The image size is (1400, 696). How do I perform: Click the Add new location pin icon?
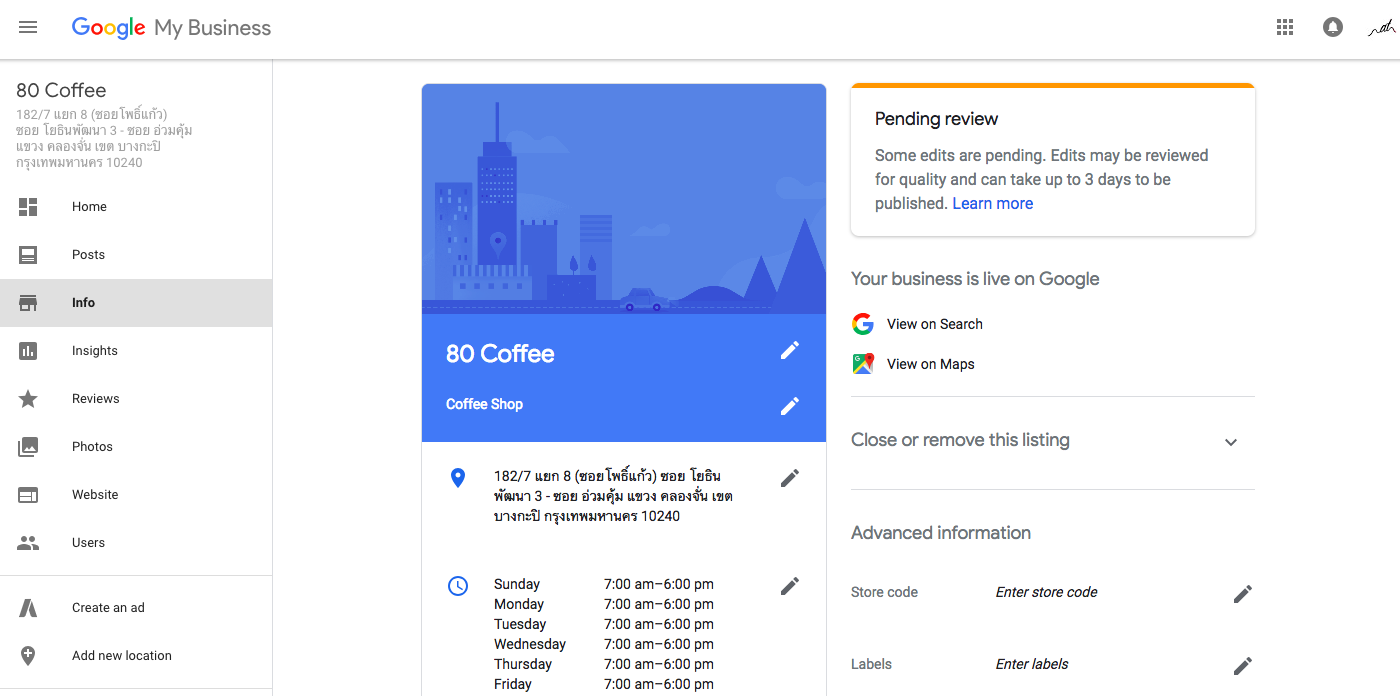28,656
